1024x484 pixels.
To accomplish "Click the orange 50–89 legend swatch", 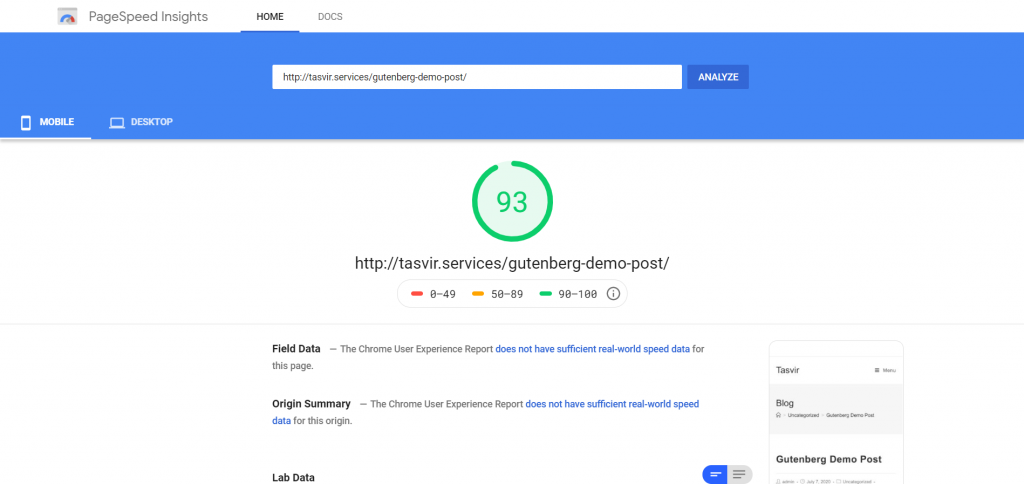I will coord(478,294).
